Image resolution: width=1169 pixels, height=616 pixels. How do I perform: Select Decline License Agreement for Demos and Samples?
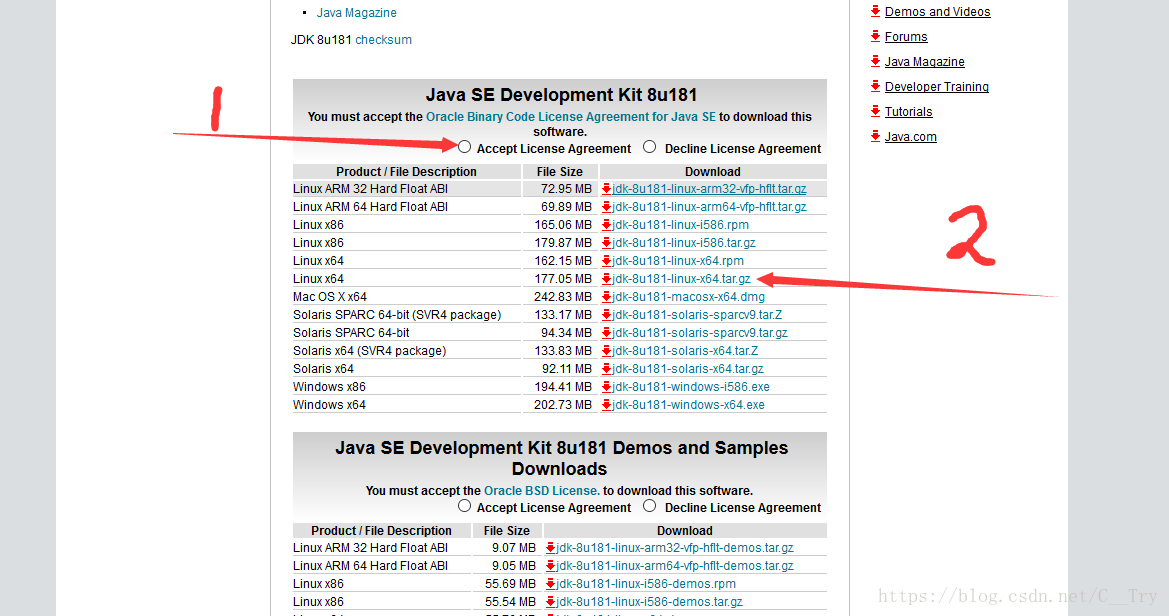point(650,506)
